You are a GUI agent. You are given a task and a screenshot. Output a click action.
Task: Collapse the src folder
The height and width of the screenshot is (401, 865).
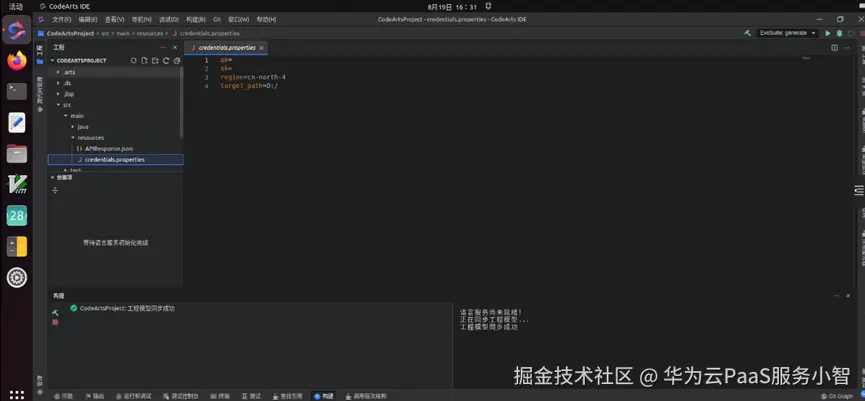click(58, 105)
